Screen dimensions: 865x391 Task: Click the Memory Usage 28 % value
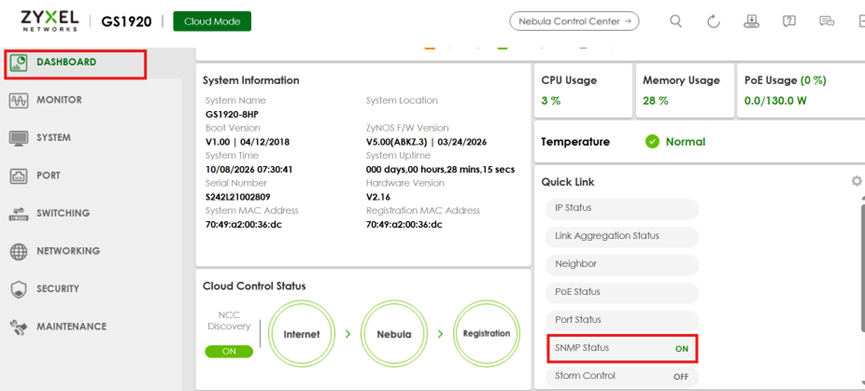click(655, 101)
